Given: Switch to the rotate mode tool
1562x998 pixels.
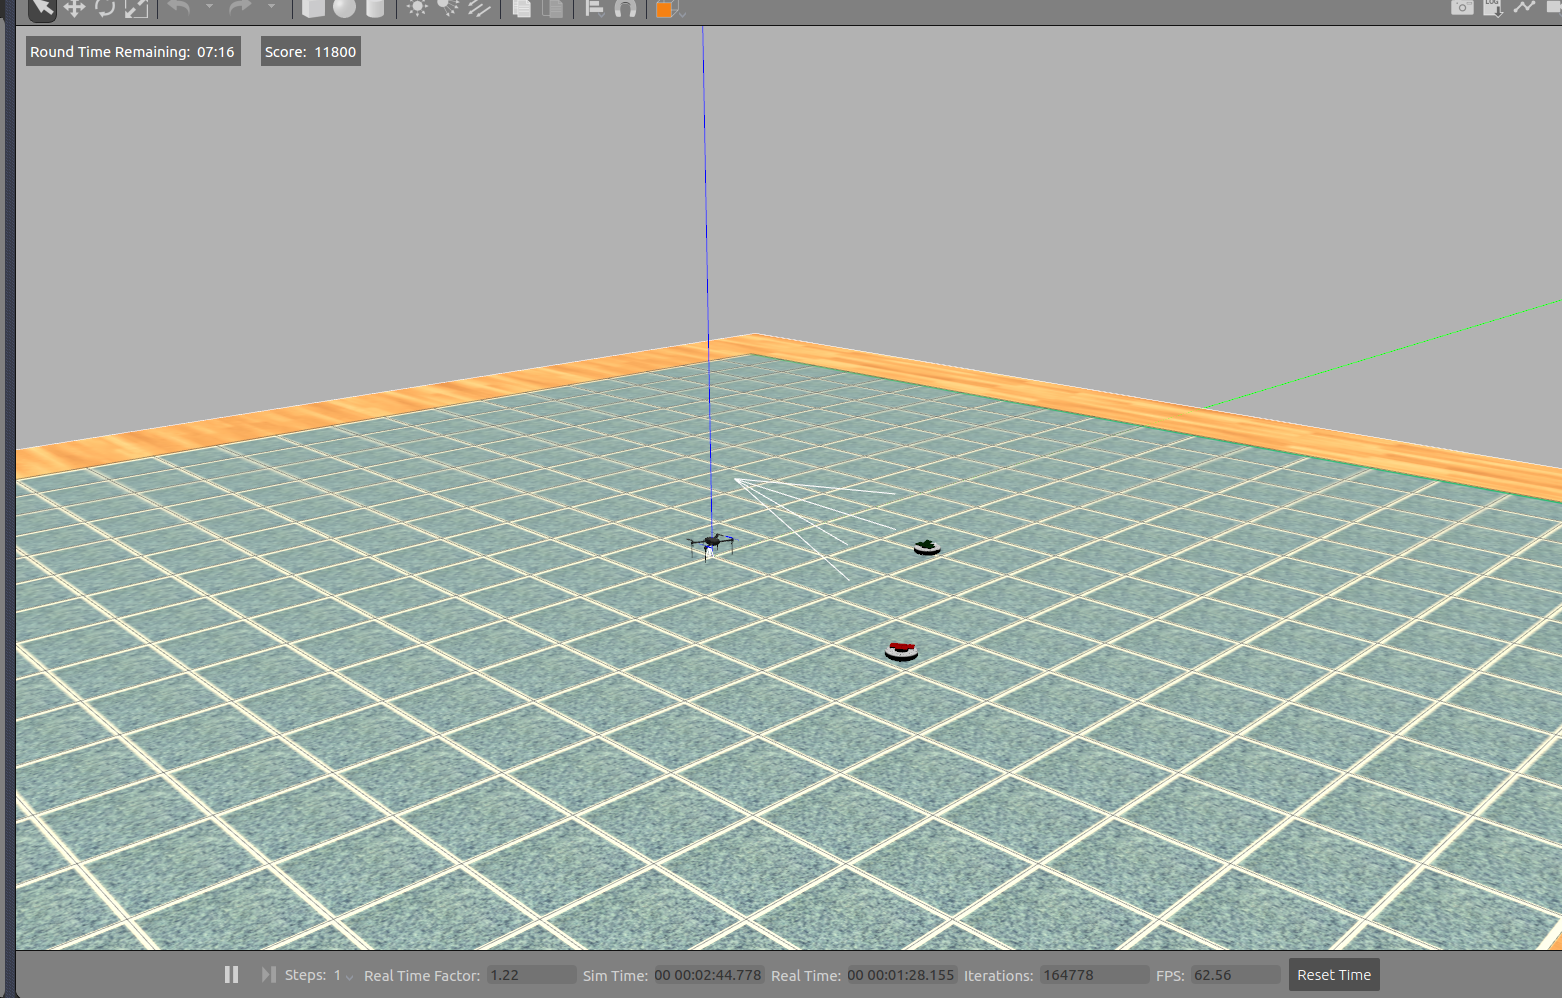Looking at the screenshot, I should click(x=105, y=8).
